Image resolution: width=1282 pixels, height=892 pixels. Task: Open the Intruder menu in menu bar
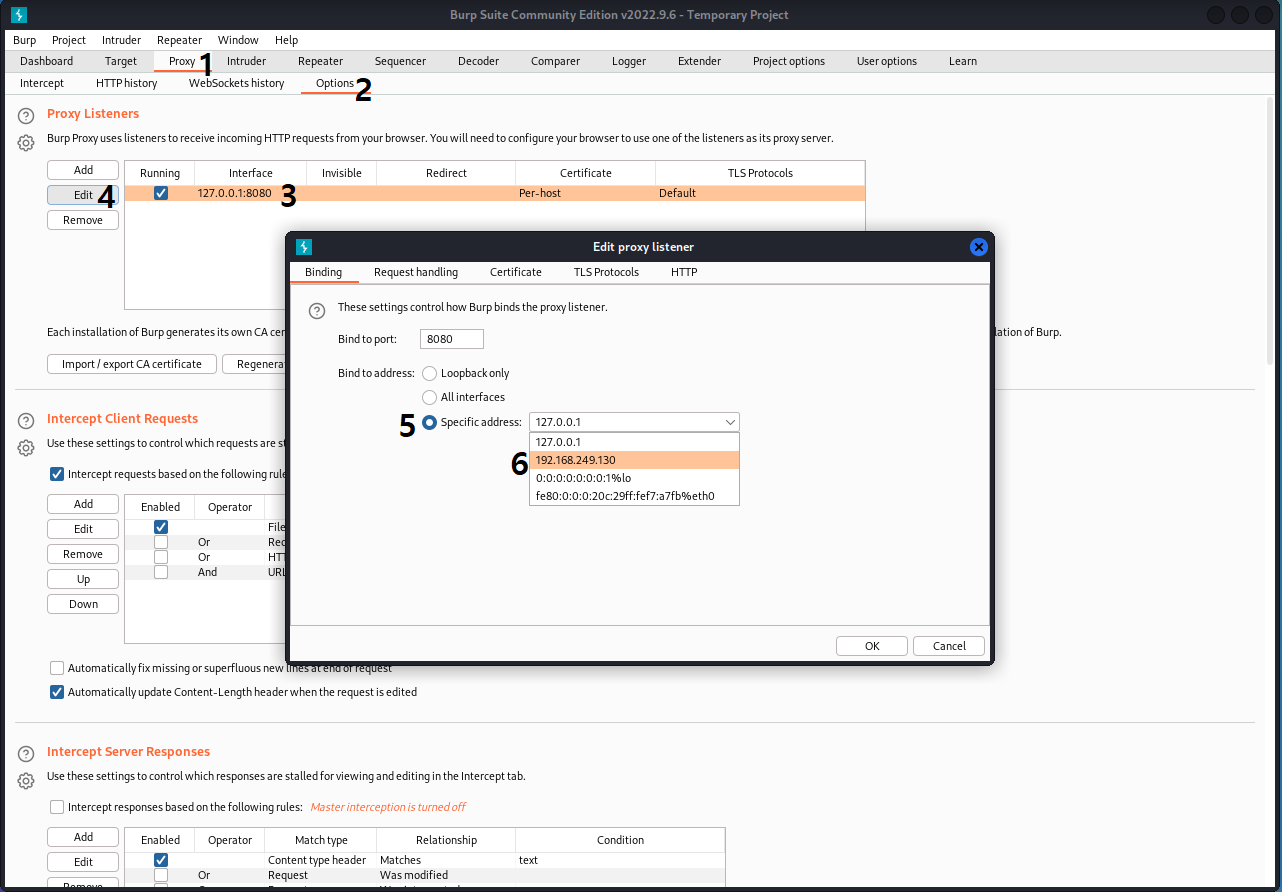(121, 40)
